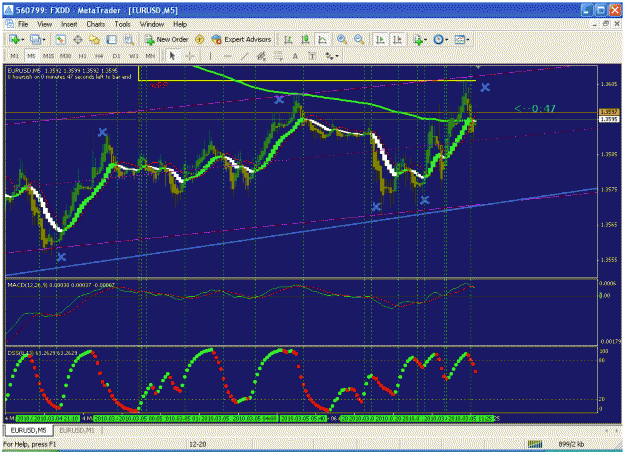Expand the Profiles dropdown arrow
This screenshot has width=625, height=452.
tap(43, 40)
